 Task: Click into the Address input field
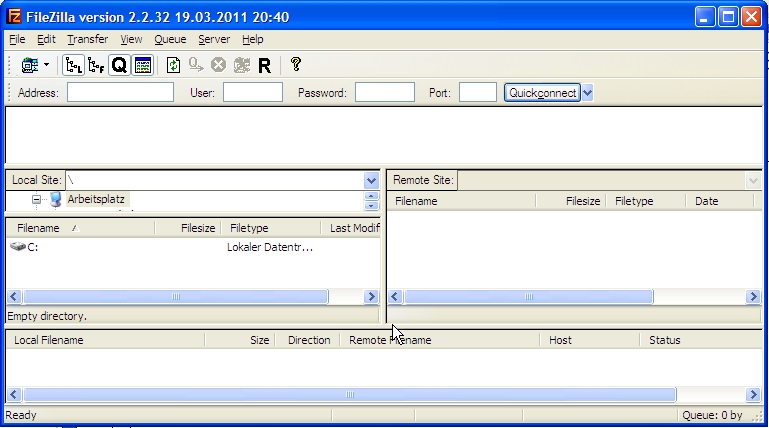click(x=120, y=93)
